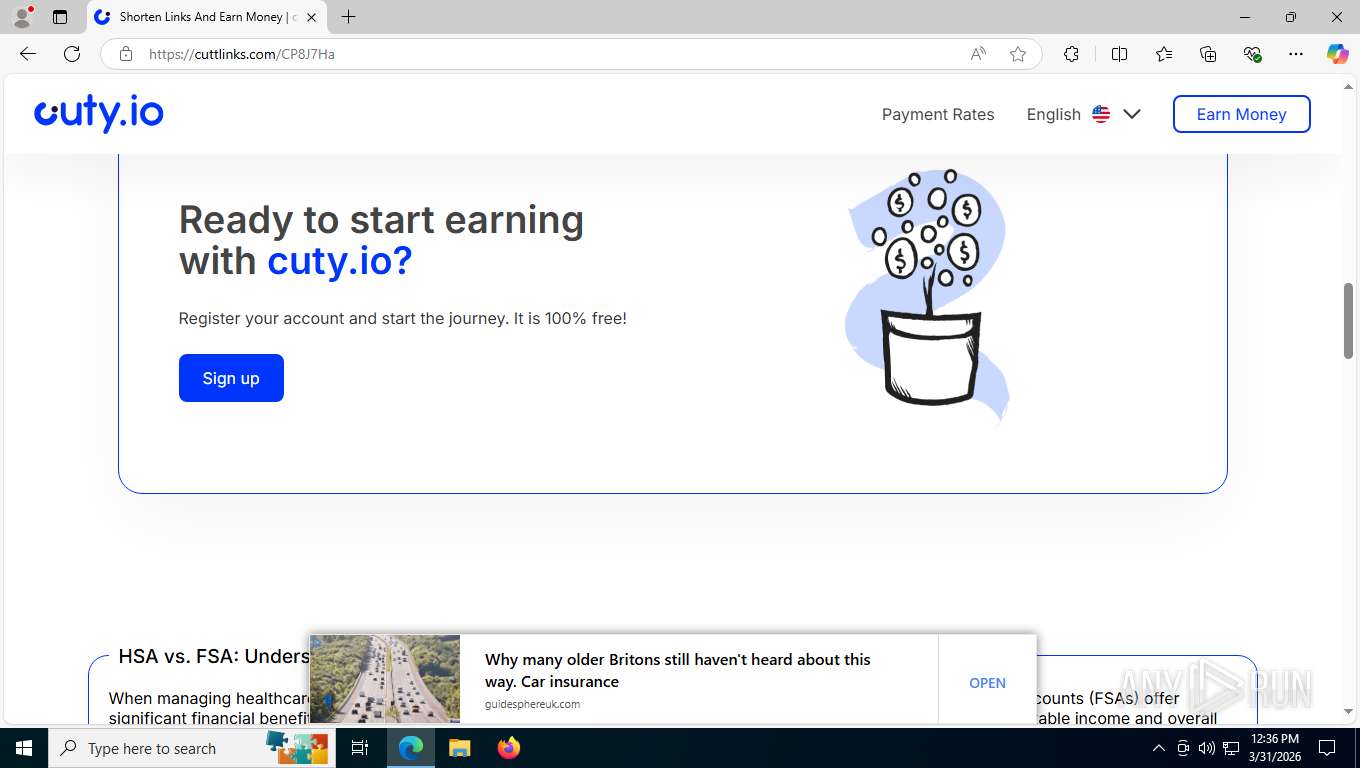This screenshot has width=1360, height=768.
Task: Toggle split screen view
Action: [1119, 54]
